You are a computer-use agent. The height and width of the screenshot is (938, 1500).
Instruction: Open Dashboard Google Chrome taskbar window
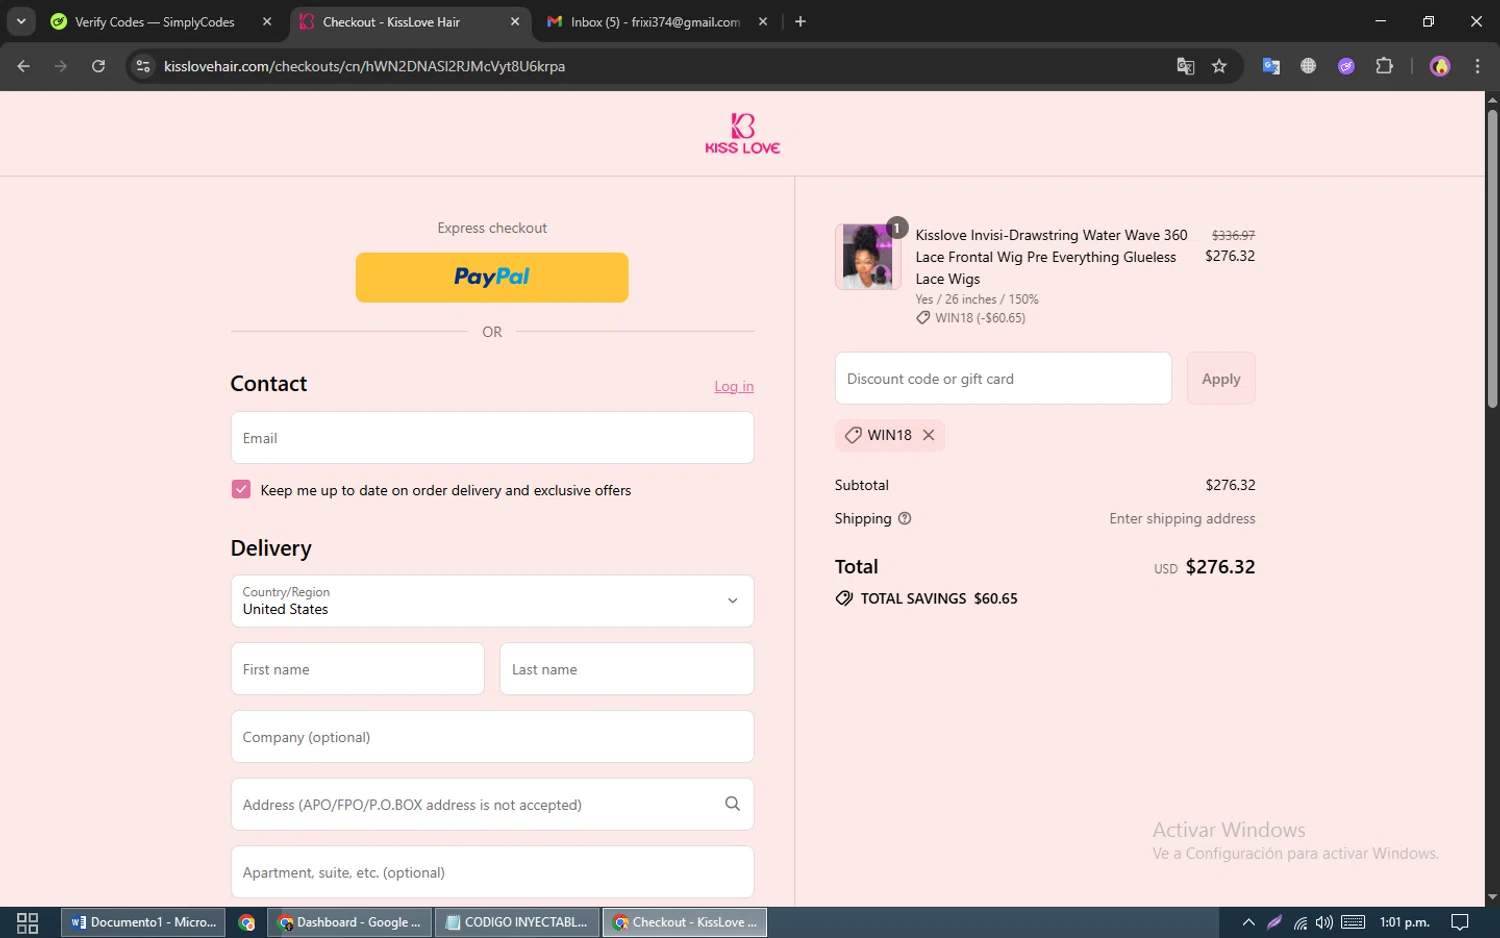350,922
